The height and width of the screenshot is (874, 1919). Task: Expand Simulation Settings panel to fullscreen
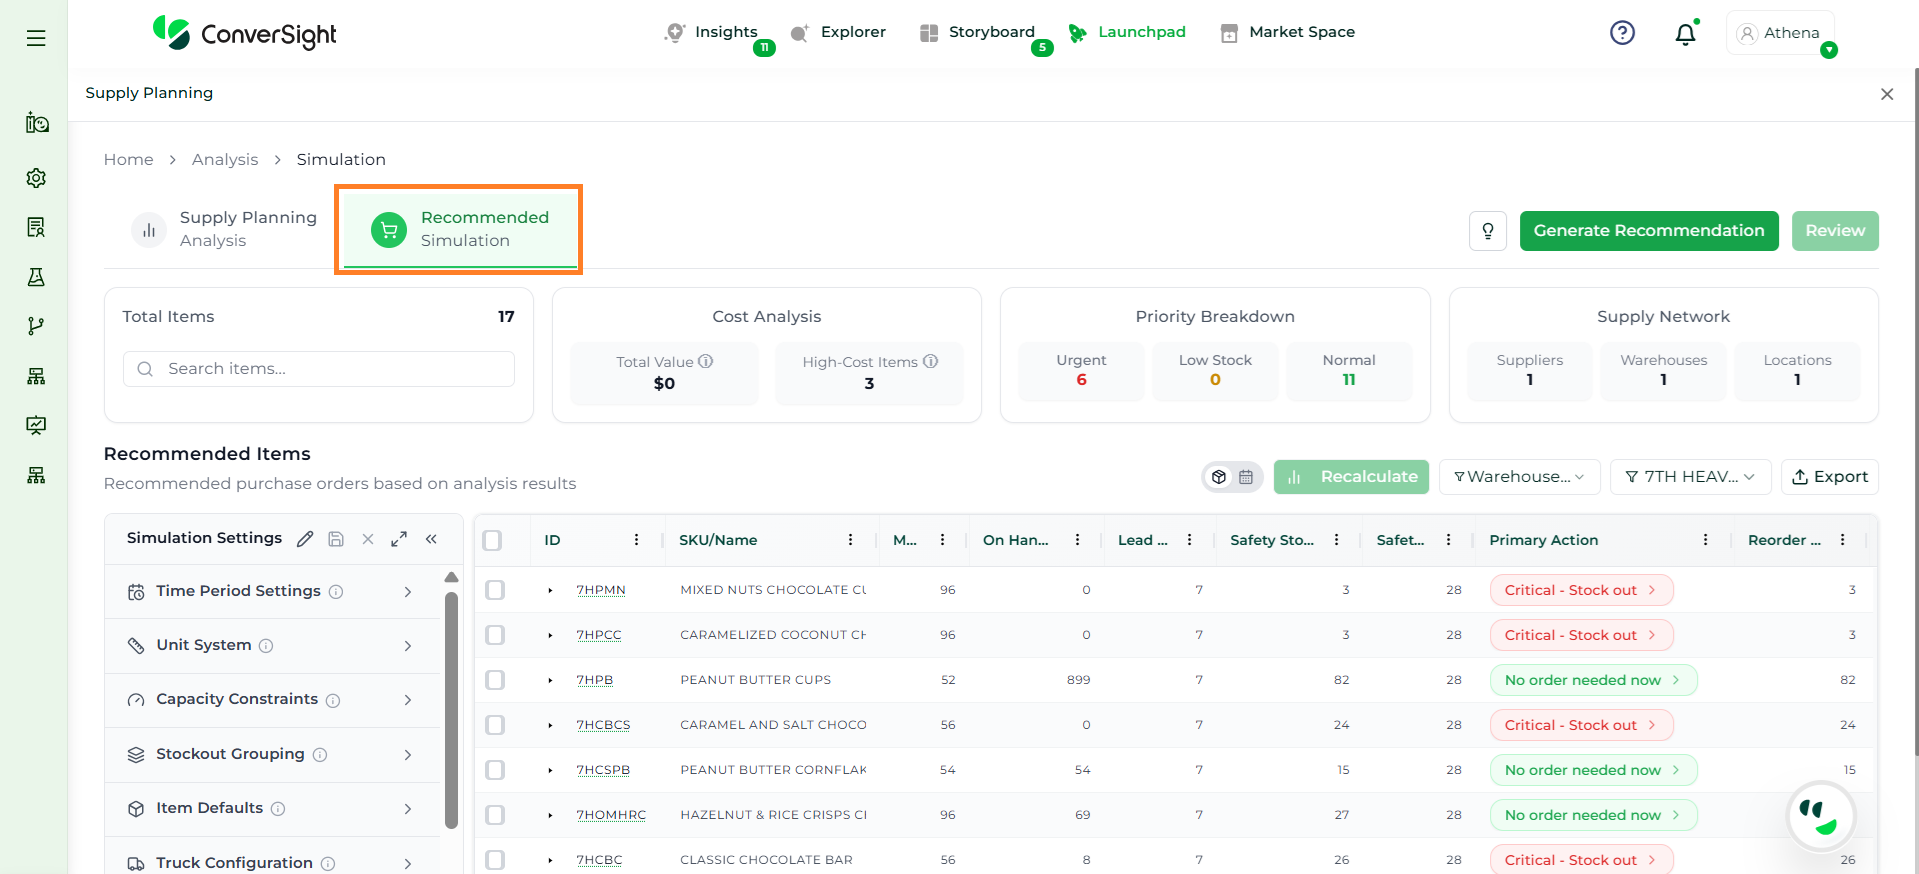[399, 539]
